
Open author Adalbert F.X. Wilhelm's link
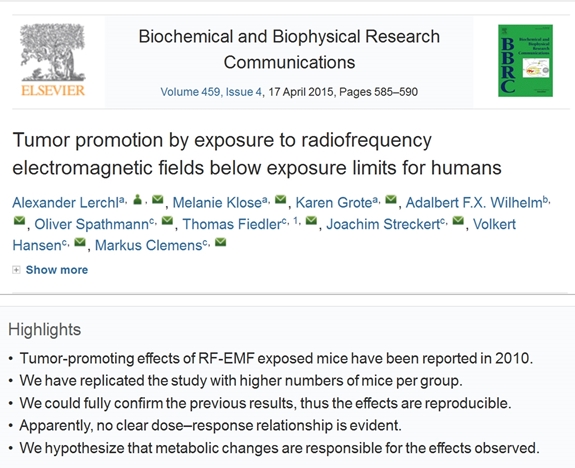tap(474, 203)
